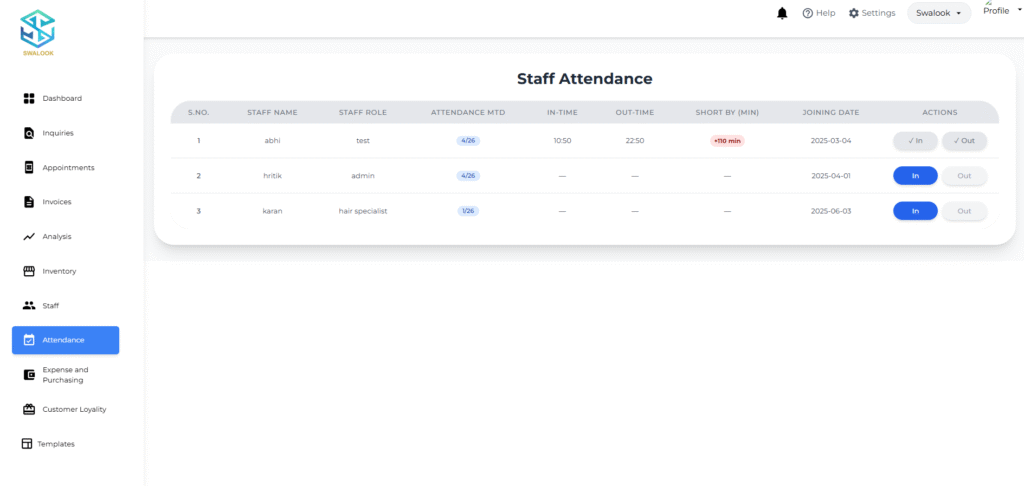Open Settings in the top bar
Screen dimensions: 1024x486
[871, 13]
